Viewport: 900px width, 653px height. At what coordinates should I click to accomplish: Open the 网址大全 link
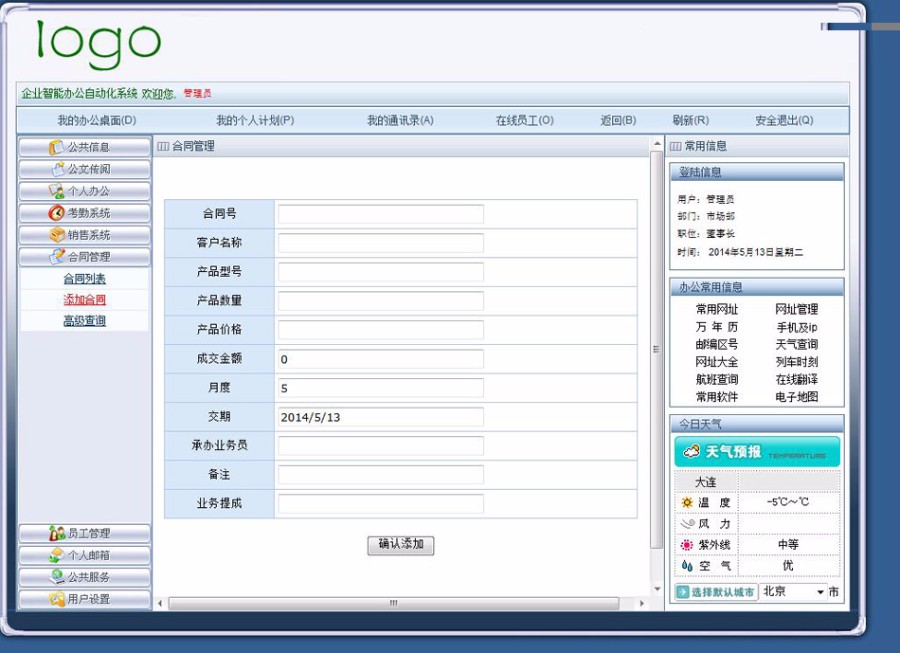click(717, 362)
